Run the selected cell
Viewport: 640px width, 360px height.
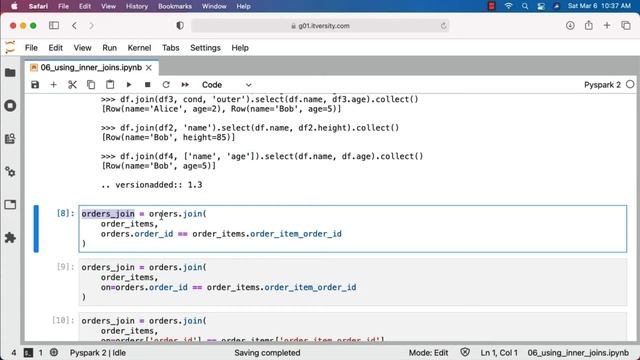(x=129, y=84)
